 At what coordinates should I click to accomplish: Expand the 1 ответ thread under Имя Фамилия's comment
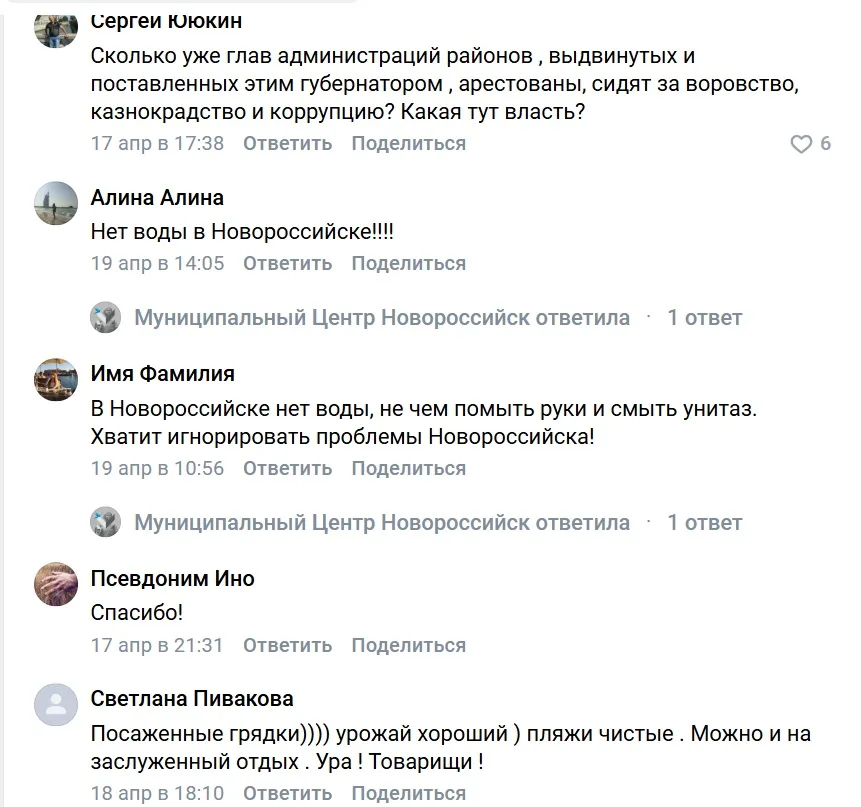704,523
